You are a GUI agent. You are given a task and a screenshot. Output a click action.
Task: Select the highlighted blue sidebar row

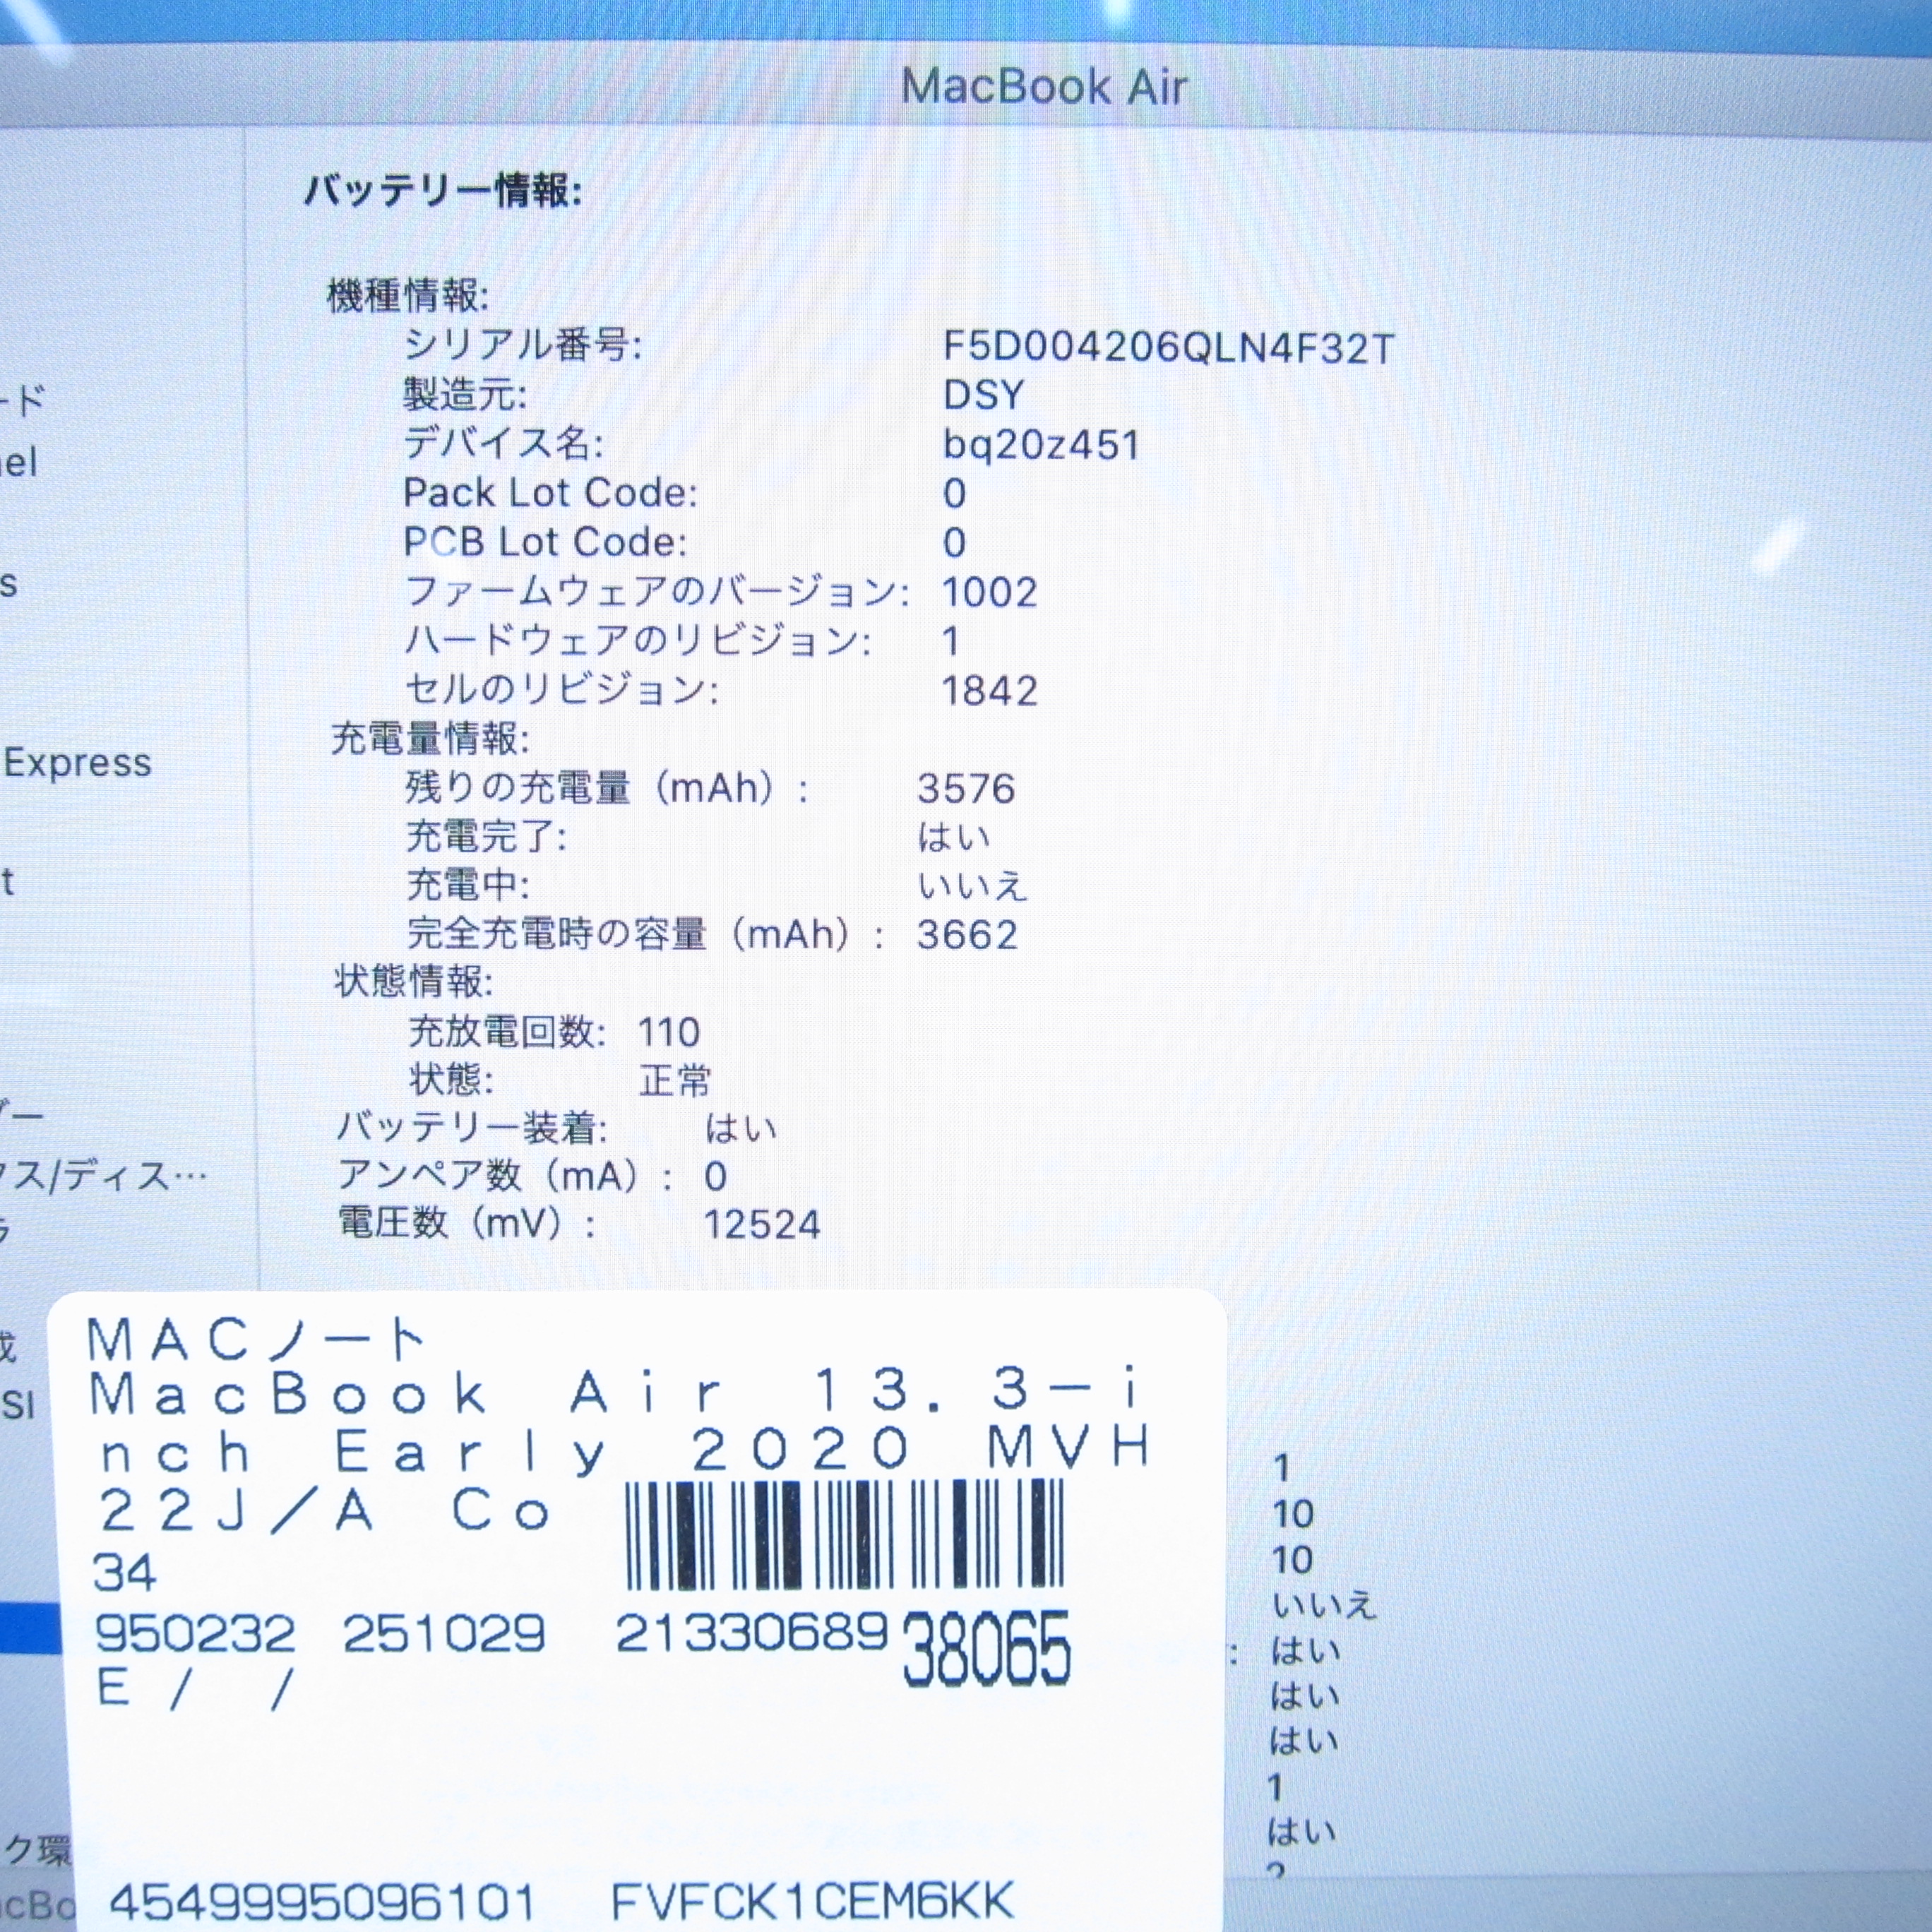pyautogui.click(x=30, y=1628)
